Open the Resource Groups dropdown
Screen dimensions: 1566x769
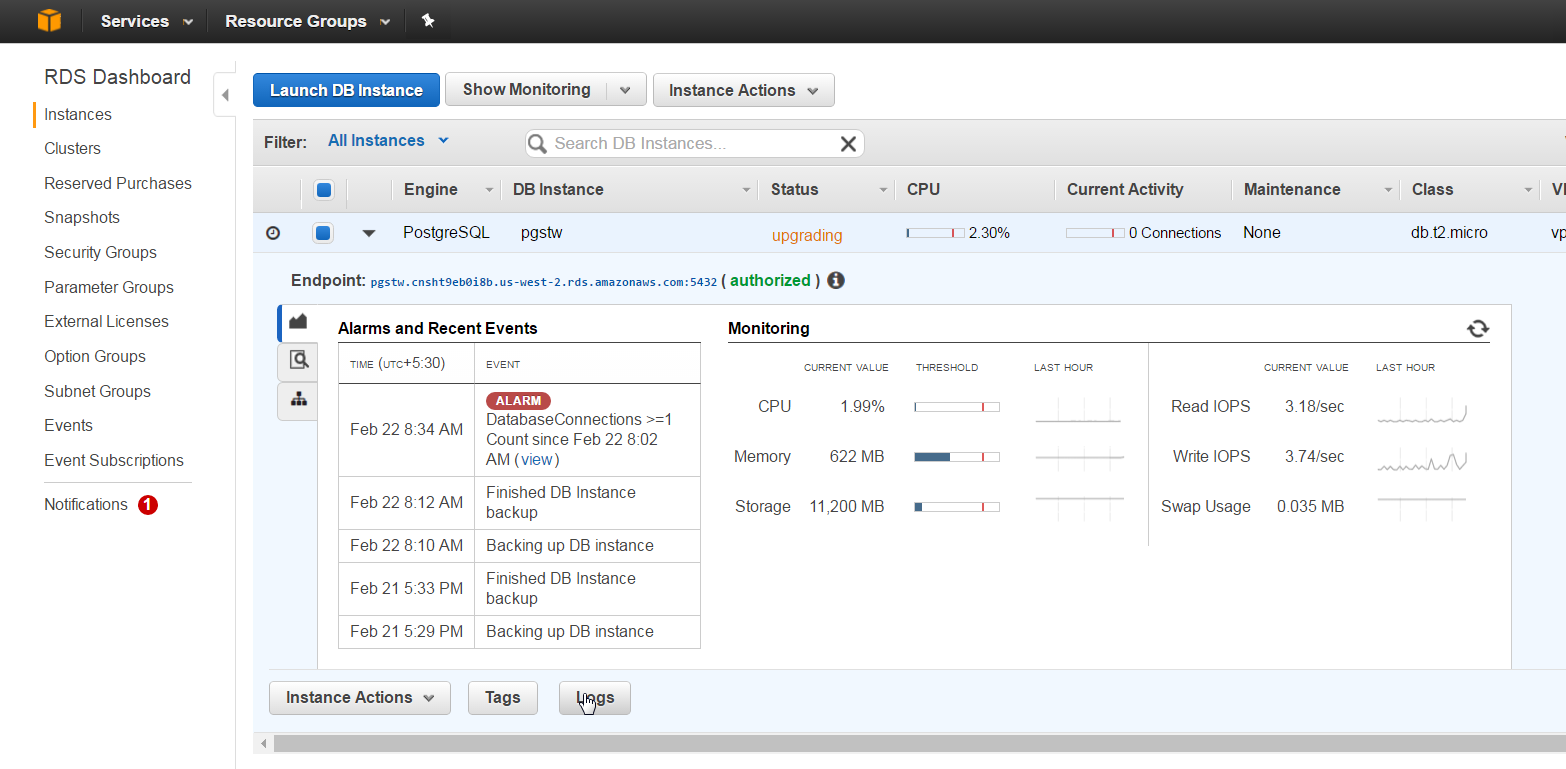pyautogui.click(x=307, y=21)
